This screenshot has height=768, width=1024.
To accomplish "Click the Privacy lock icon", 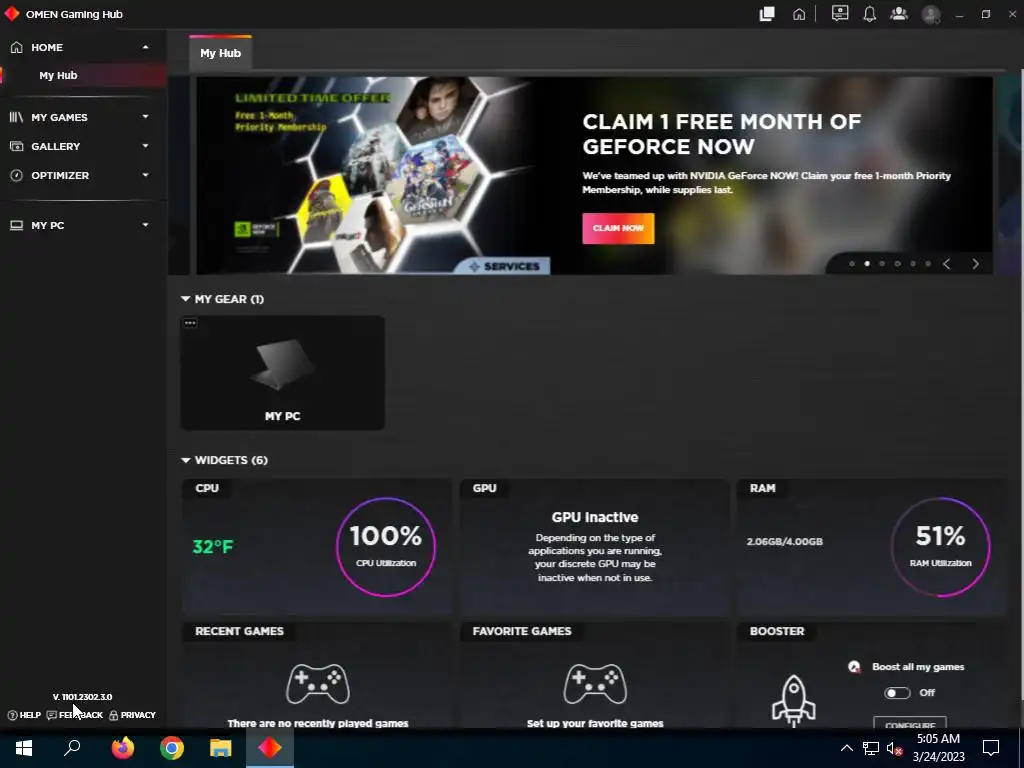I will [114, 715].
